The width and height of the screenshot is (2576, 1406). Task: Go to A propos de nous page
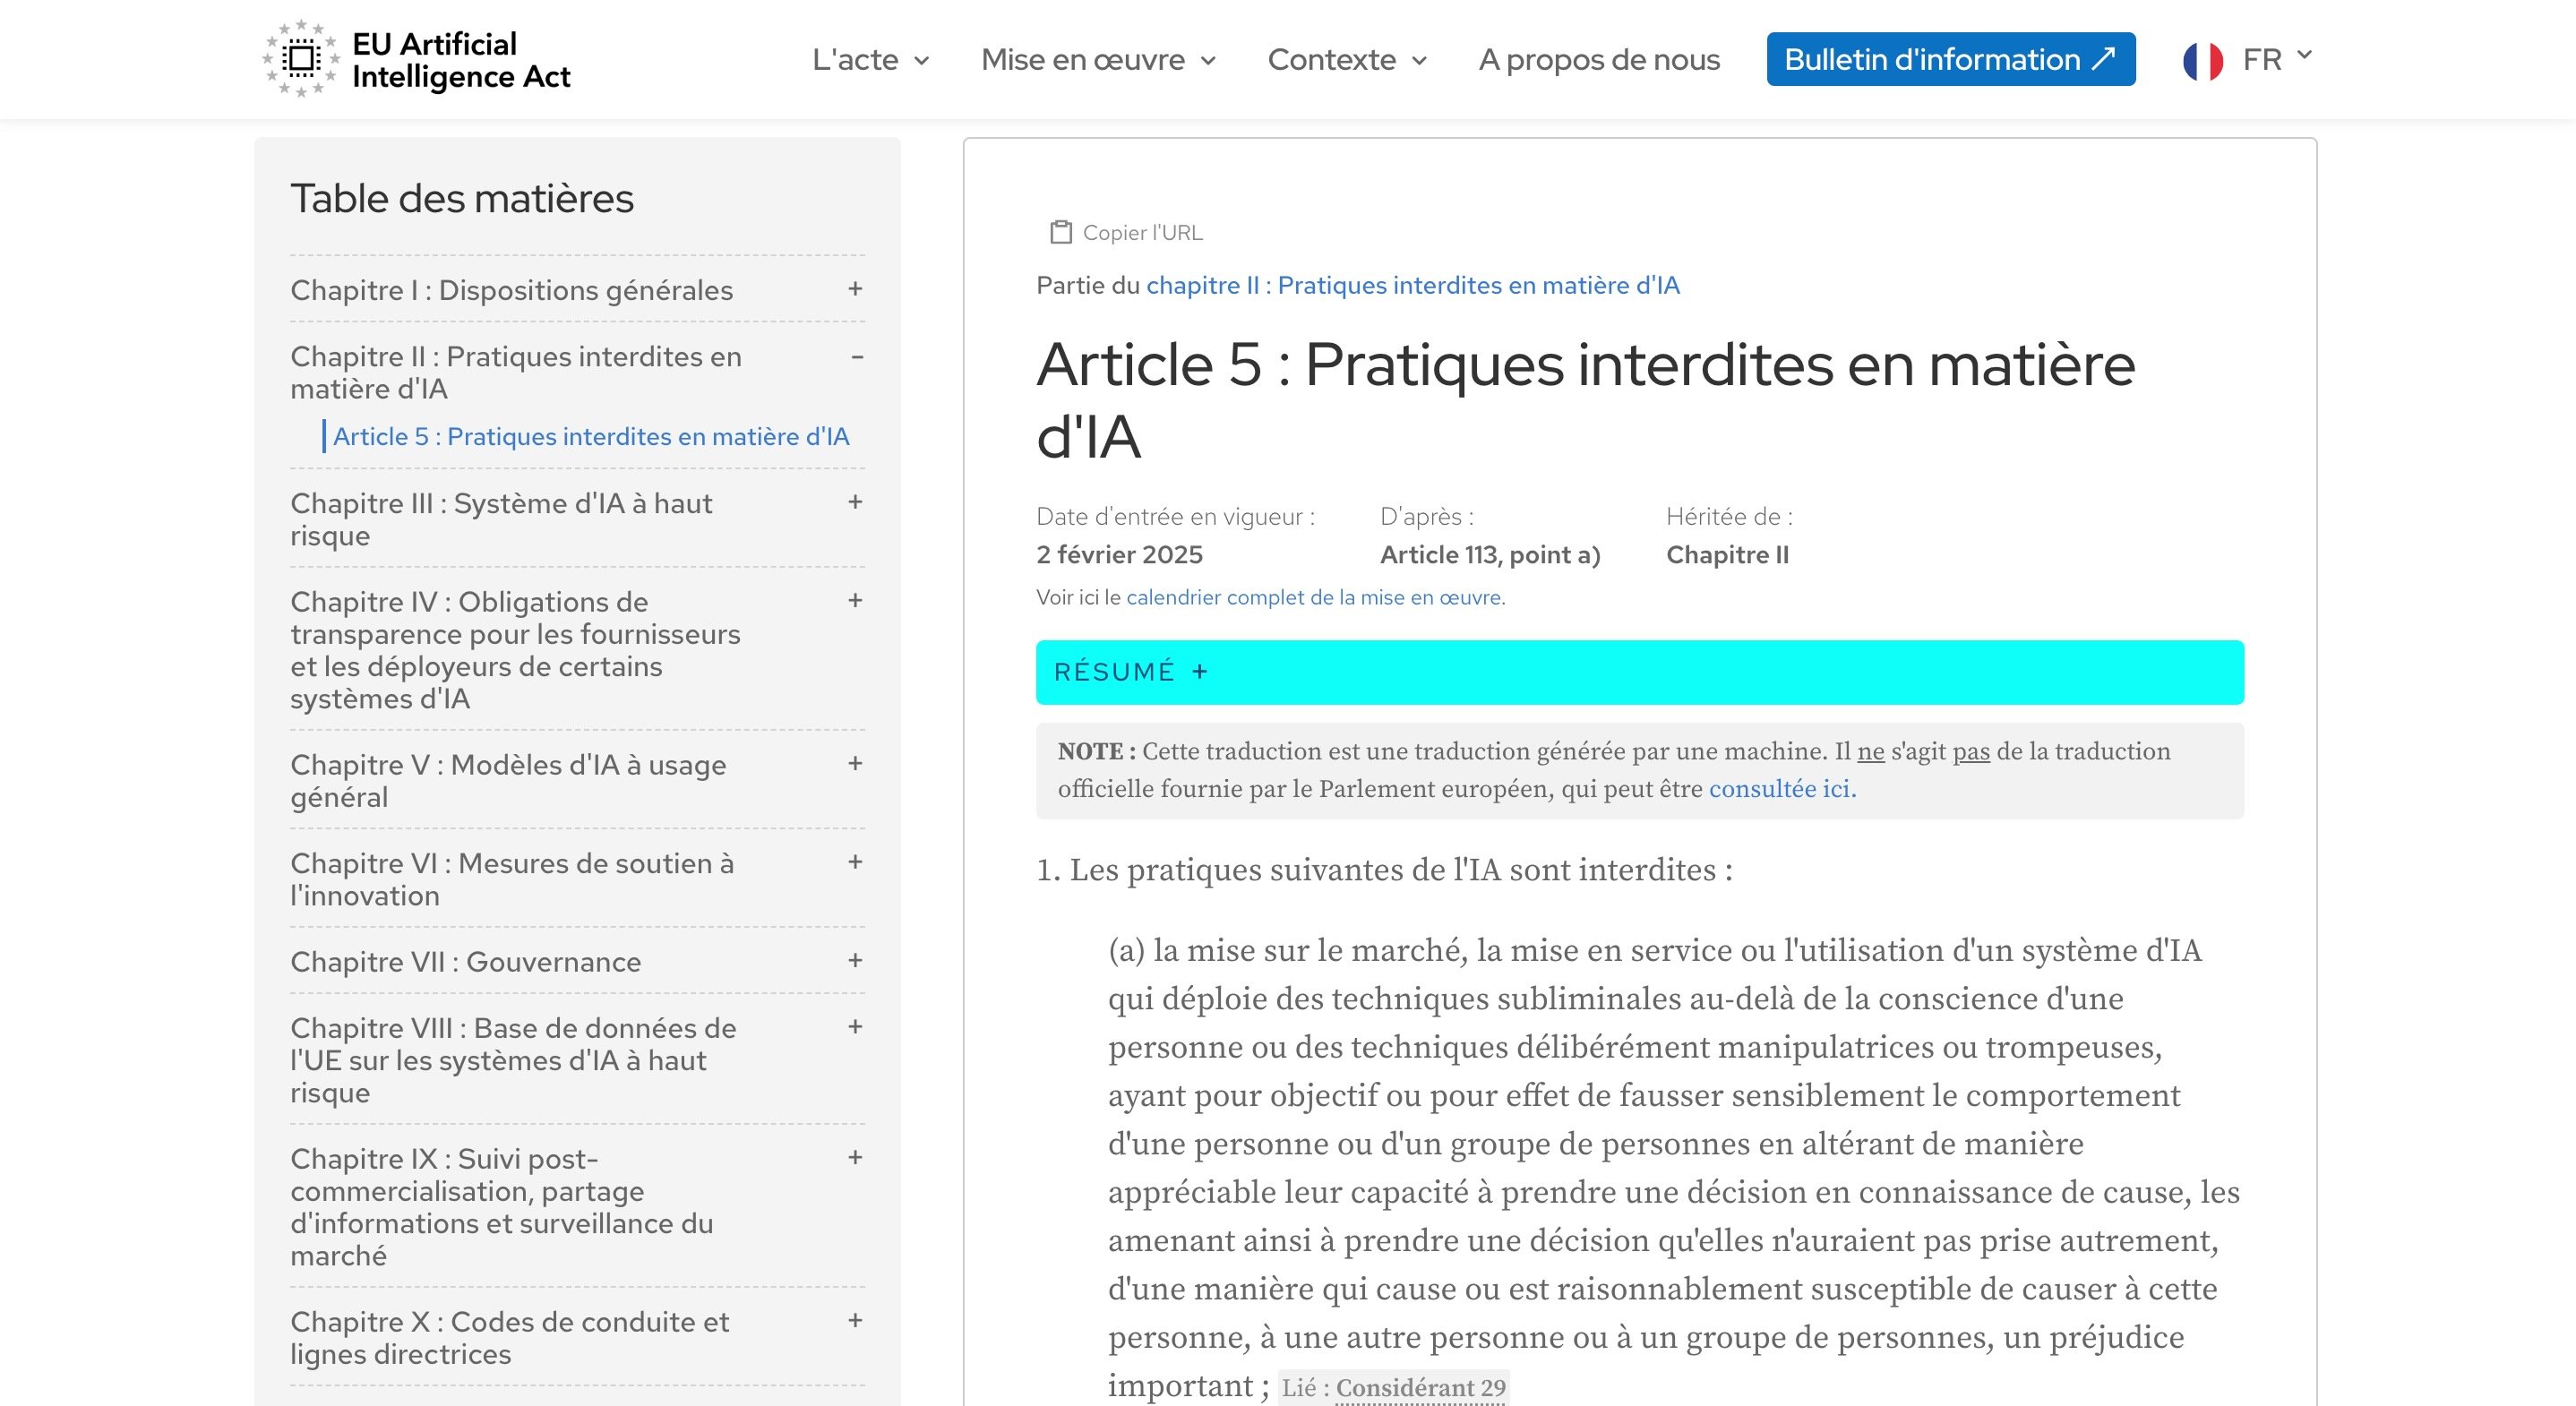(x=1598, y=60)
